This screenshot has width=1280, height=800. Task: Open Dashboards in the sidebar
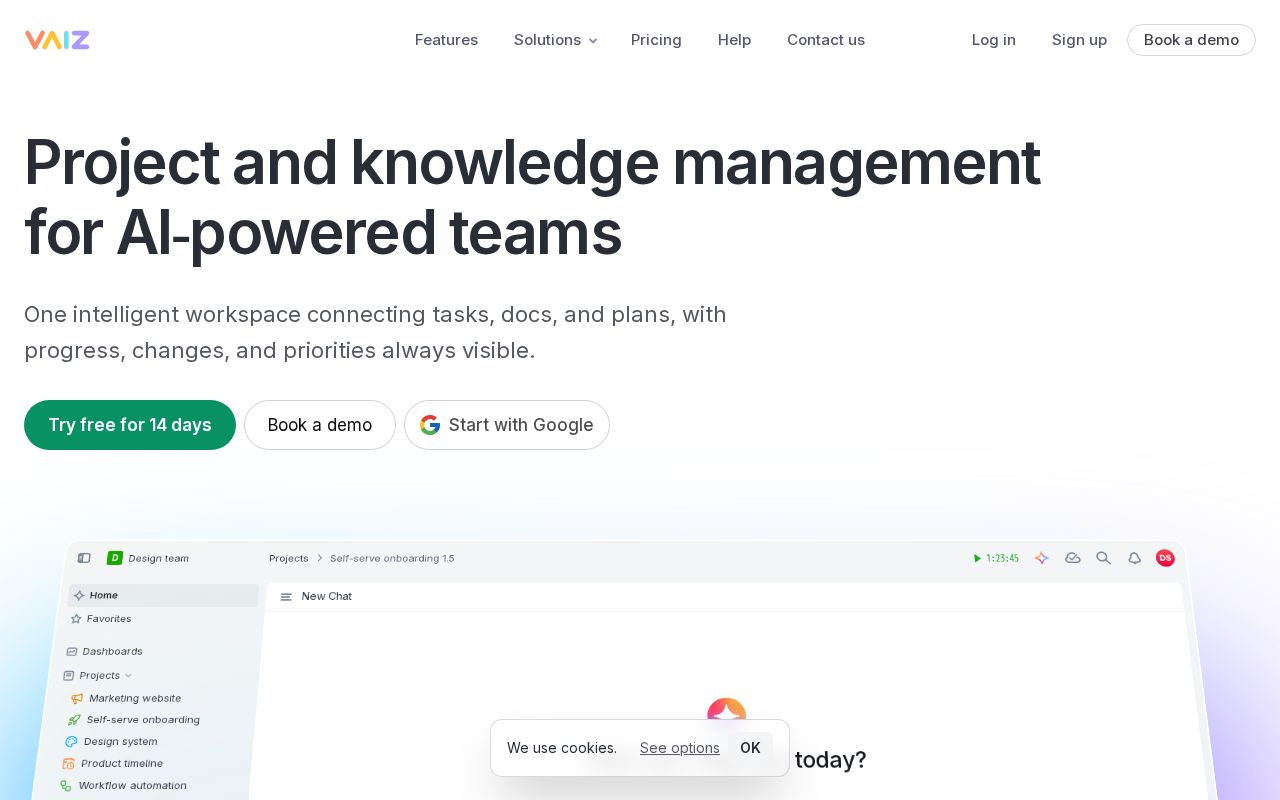tap(104, 651)
